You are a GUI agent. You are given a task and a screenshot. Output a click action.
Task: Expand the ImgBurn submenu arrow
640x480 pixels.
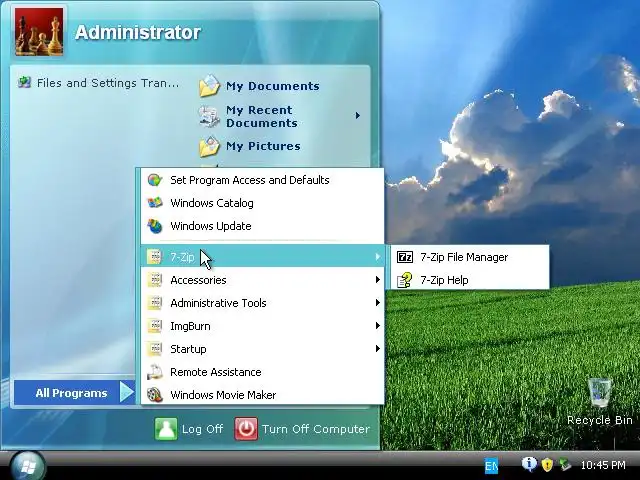pos(378,326)
